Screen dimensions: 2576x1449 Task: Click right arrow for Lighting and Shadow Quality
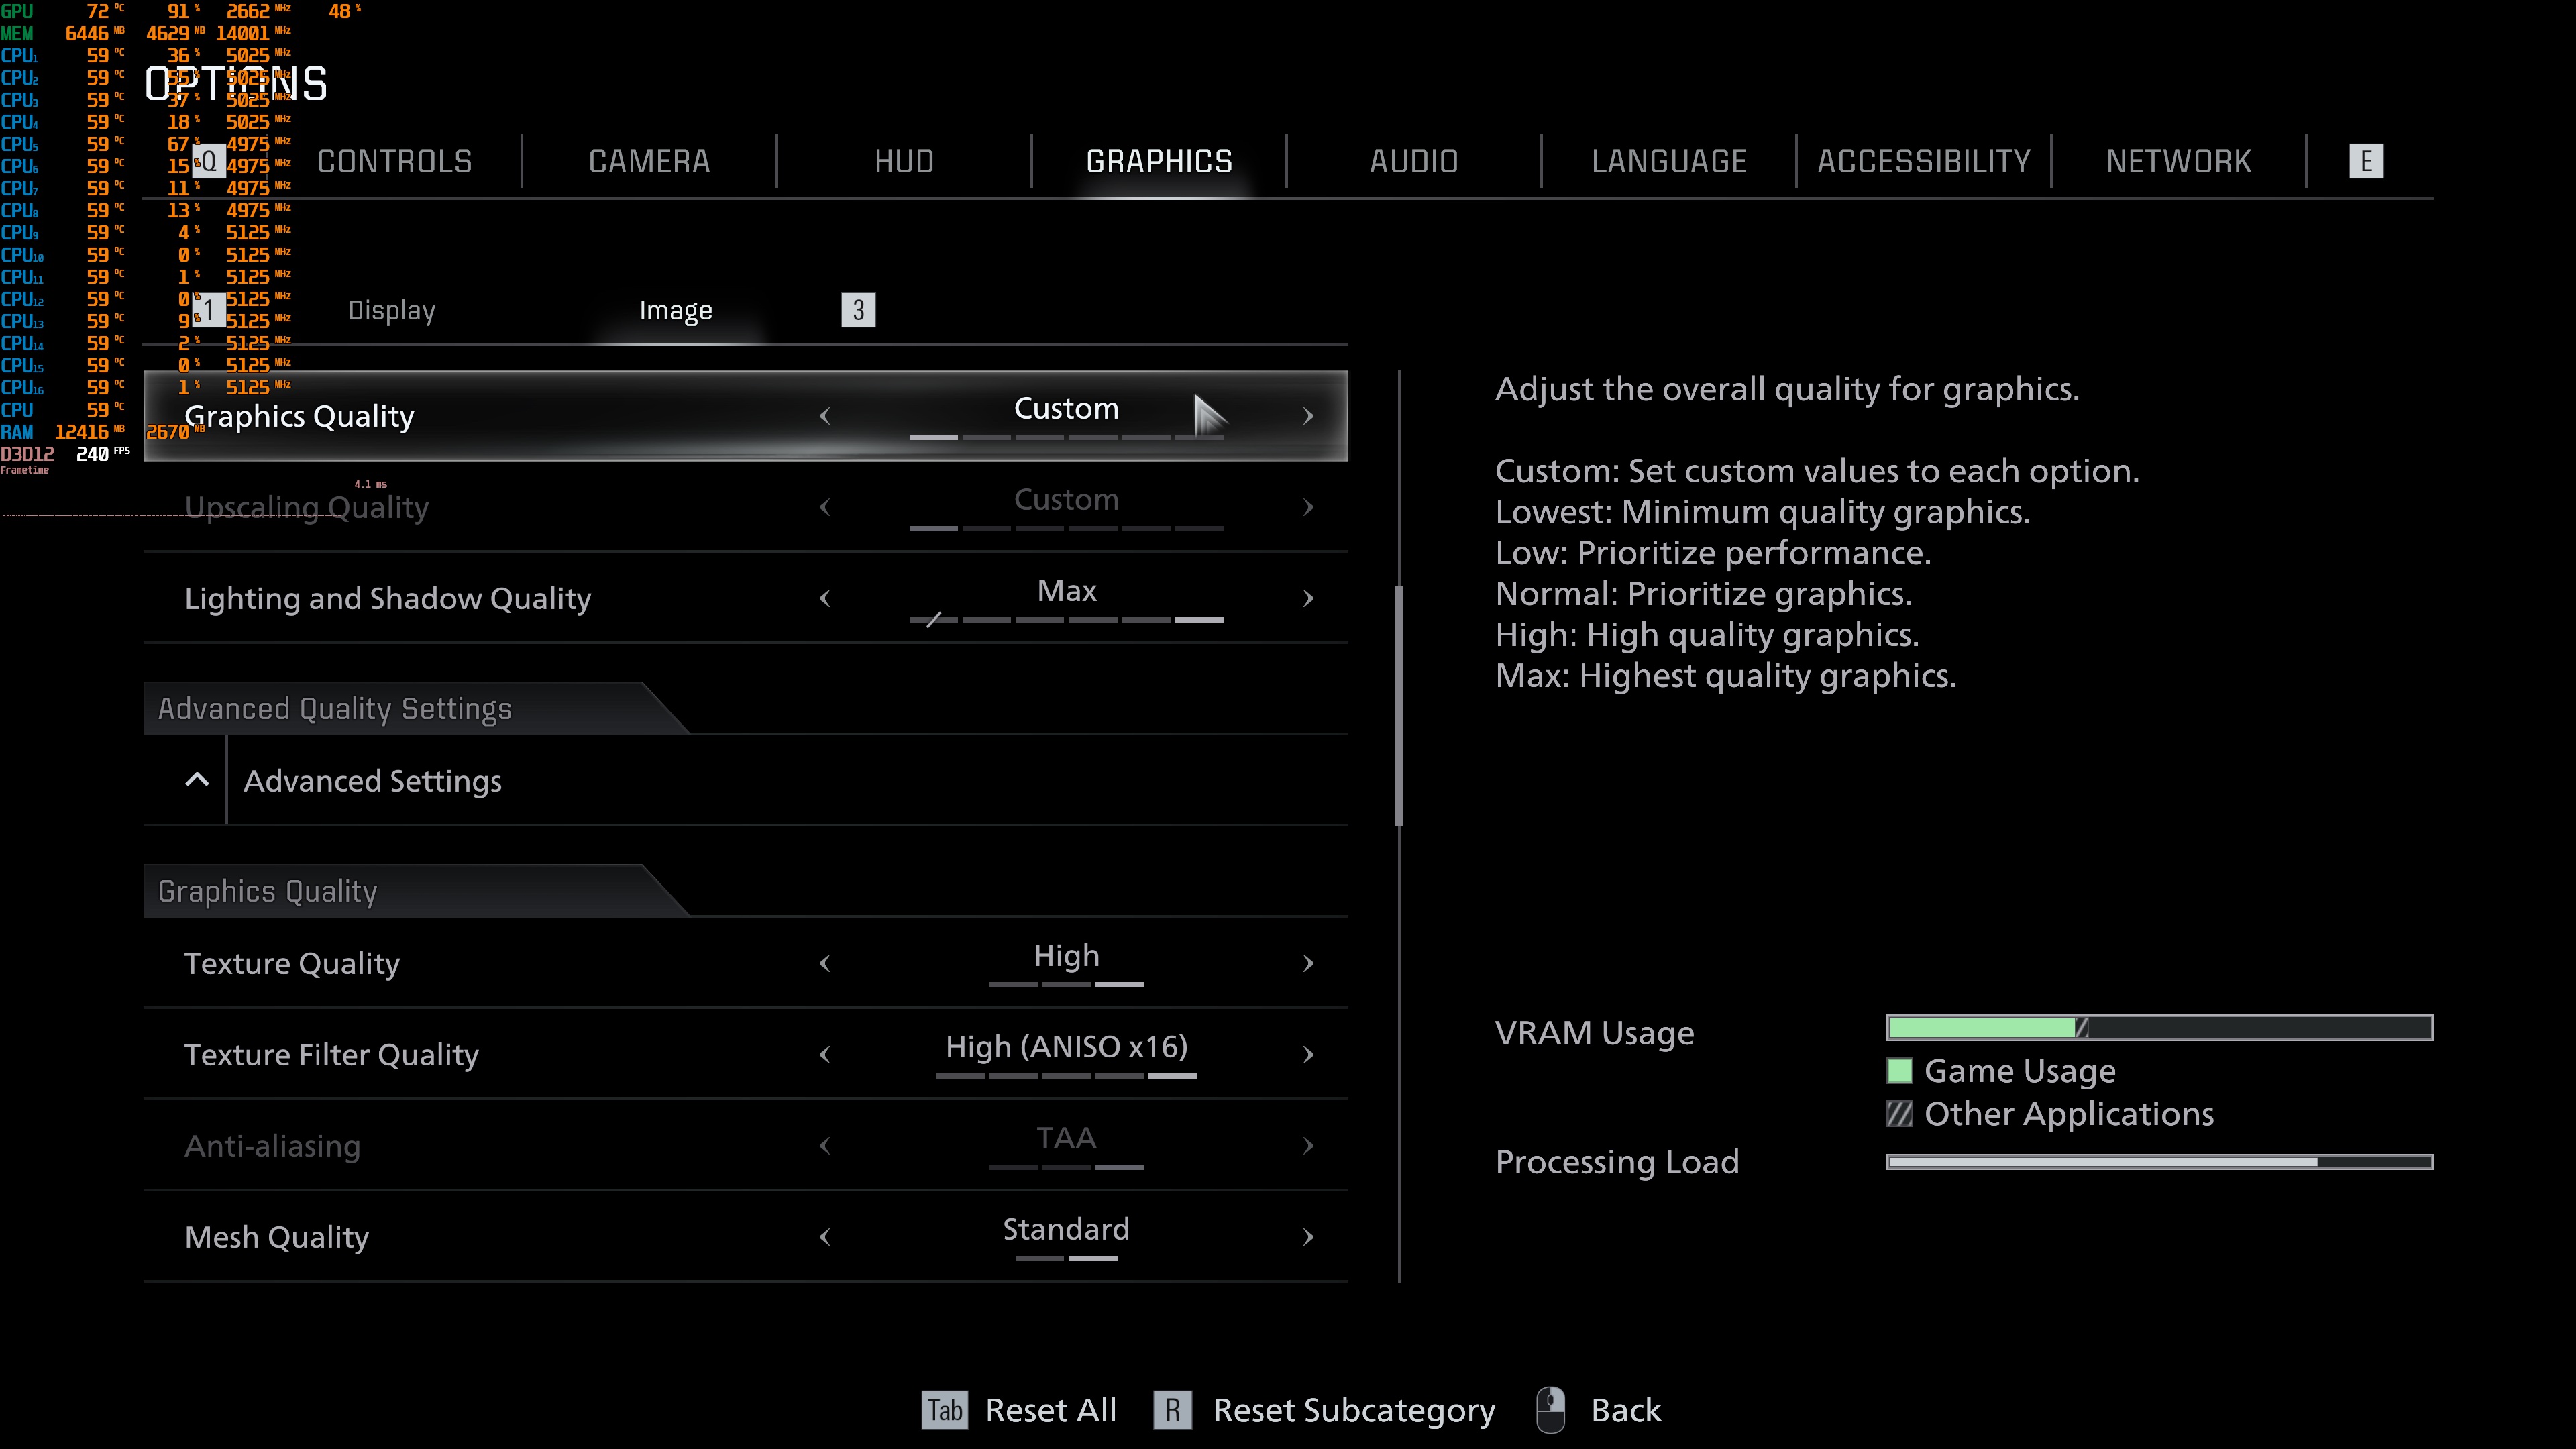1308,598
